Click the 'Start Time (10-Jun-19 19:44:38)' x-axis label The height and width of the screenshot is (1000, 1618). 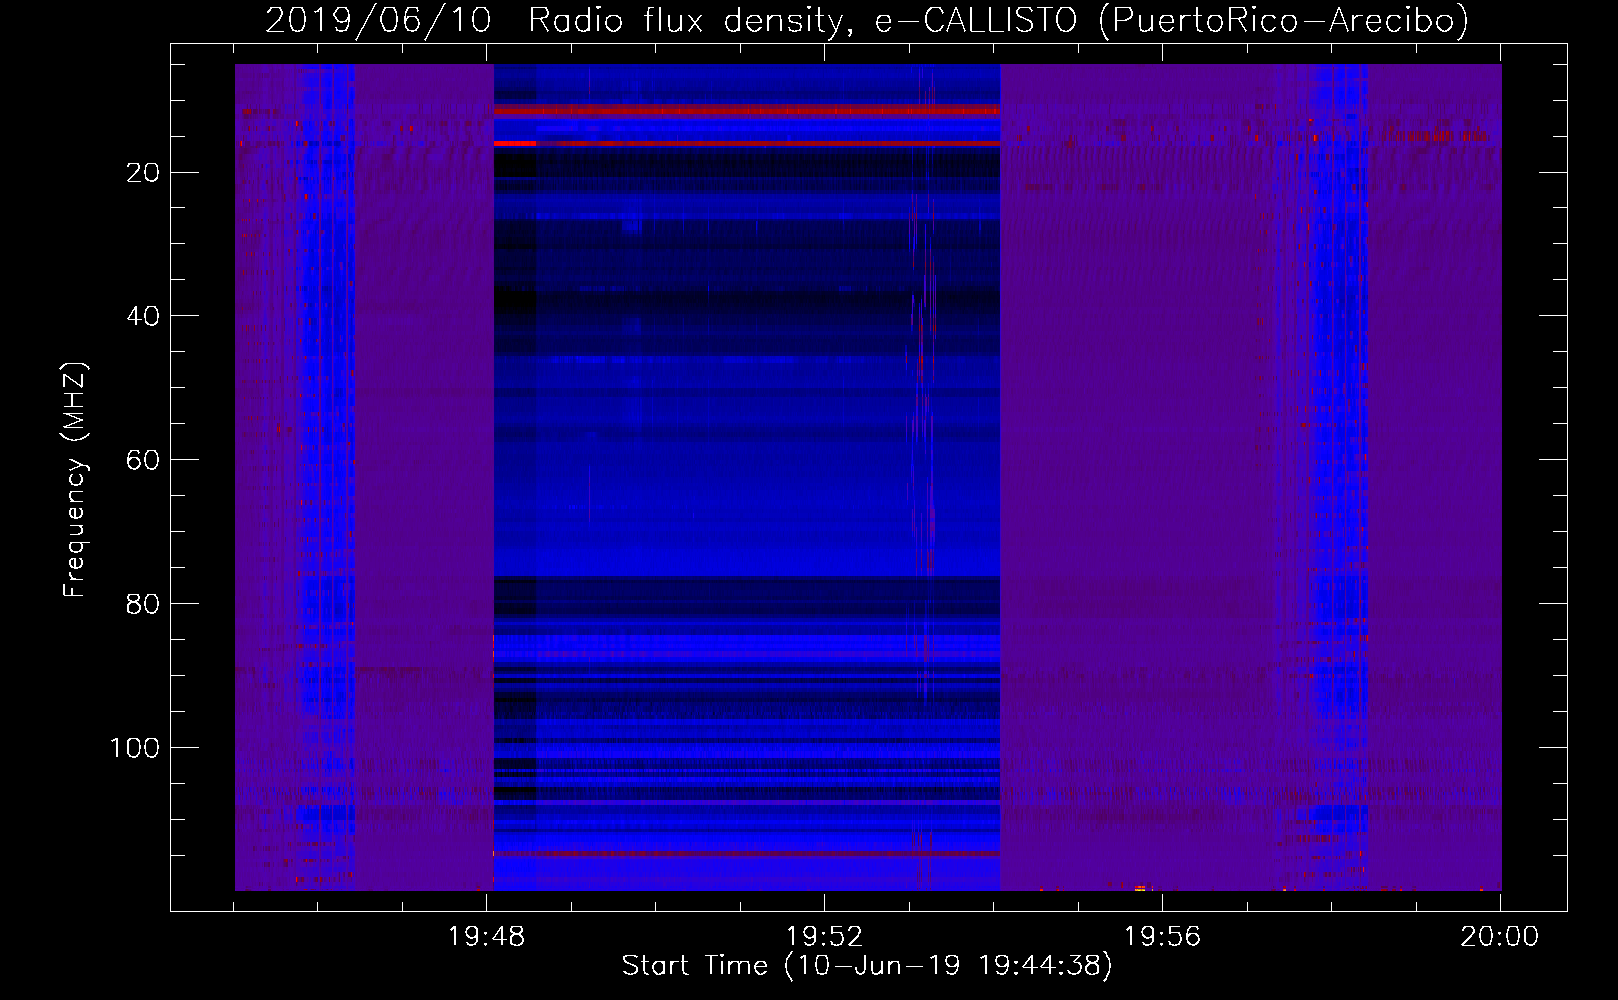pyautogui.click(x=867, y=966)
